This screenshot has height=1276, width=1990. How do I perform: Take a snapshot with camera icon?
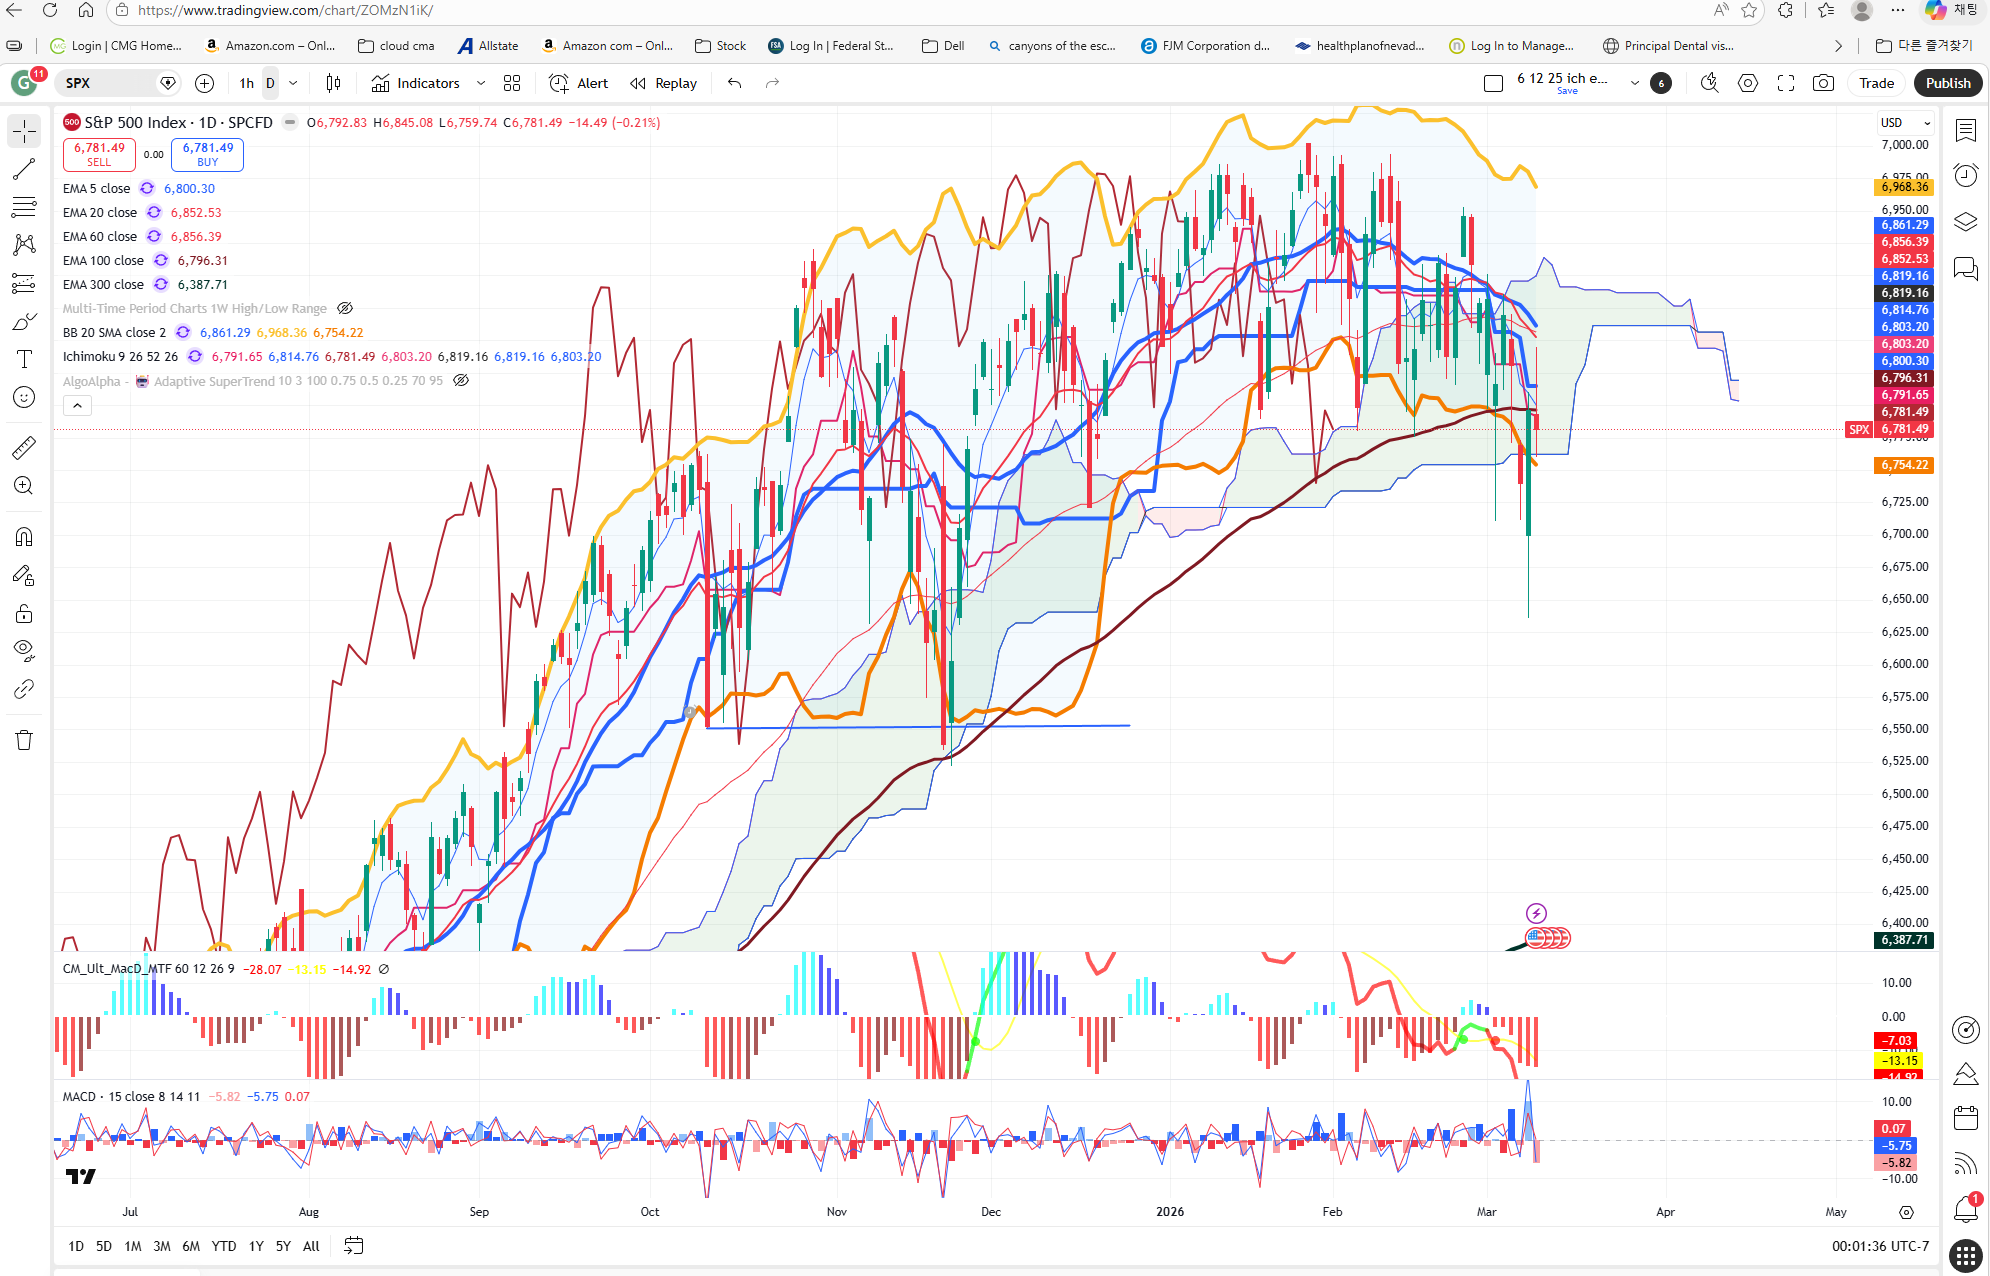pos(1823,83)
